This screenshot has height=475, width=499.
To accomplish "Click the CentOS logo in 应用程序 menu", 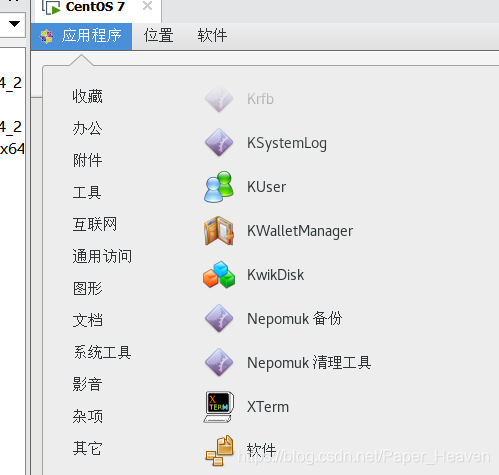I will [x=46, y=36].
